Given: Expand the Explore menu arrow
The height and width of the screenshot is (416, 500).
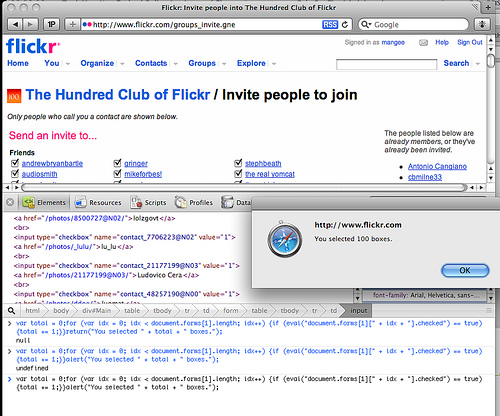Looking at the screenshot, I should pos(274,64).
